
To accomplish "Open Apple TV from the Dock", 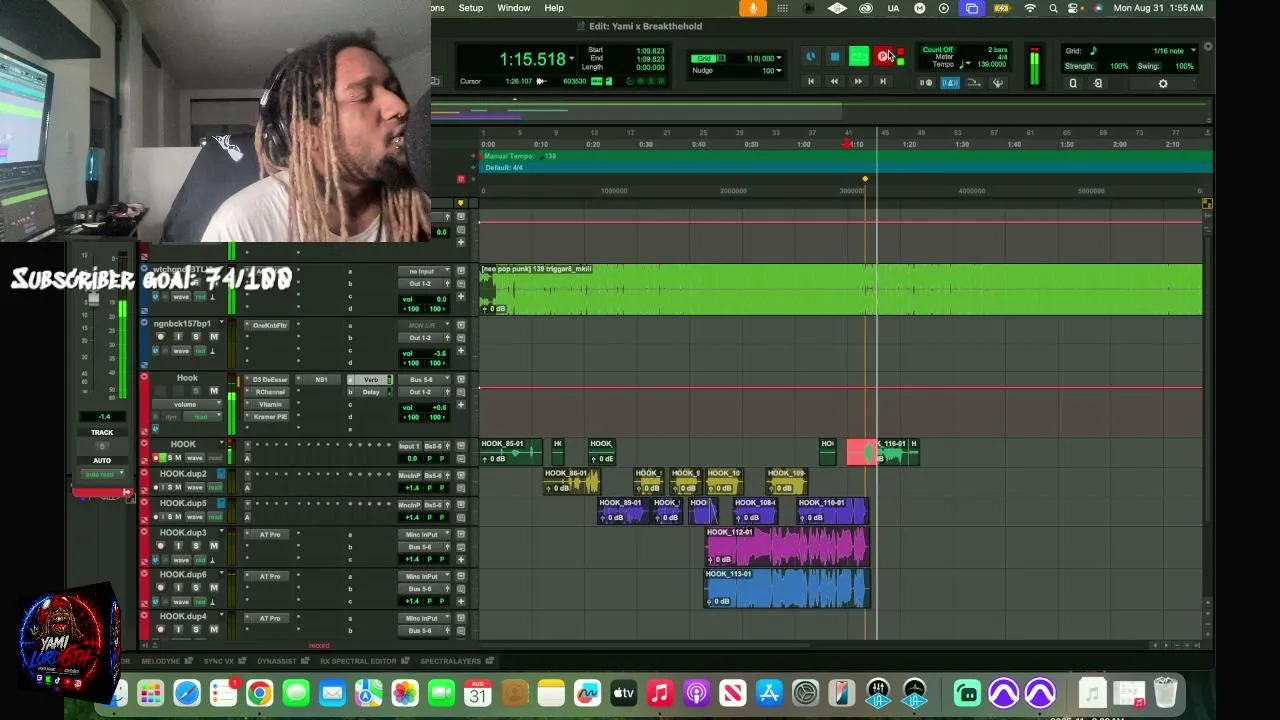I will pos(623,693).
